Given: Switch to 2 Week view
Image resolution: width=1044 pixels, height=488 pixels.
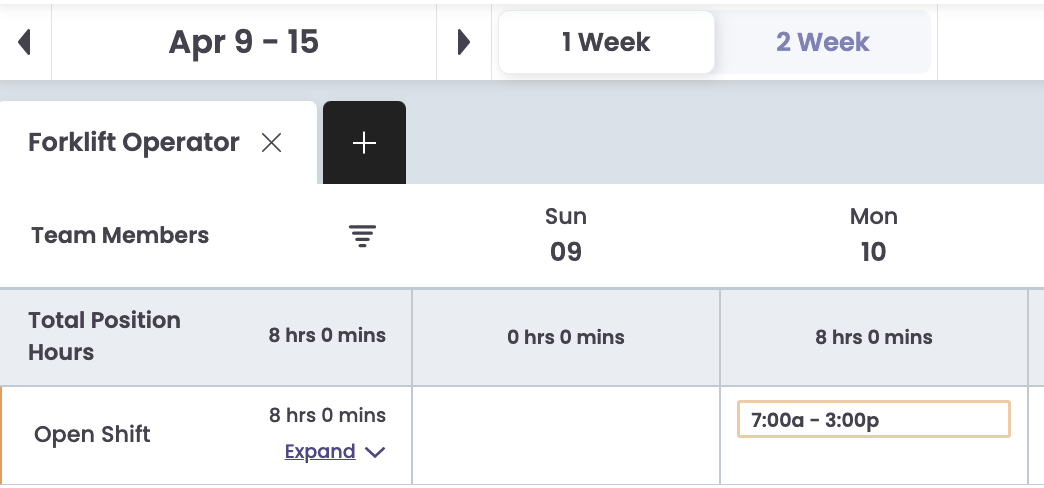Looking at the screenshot, I should 822,42.
